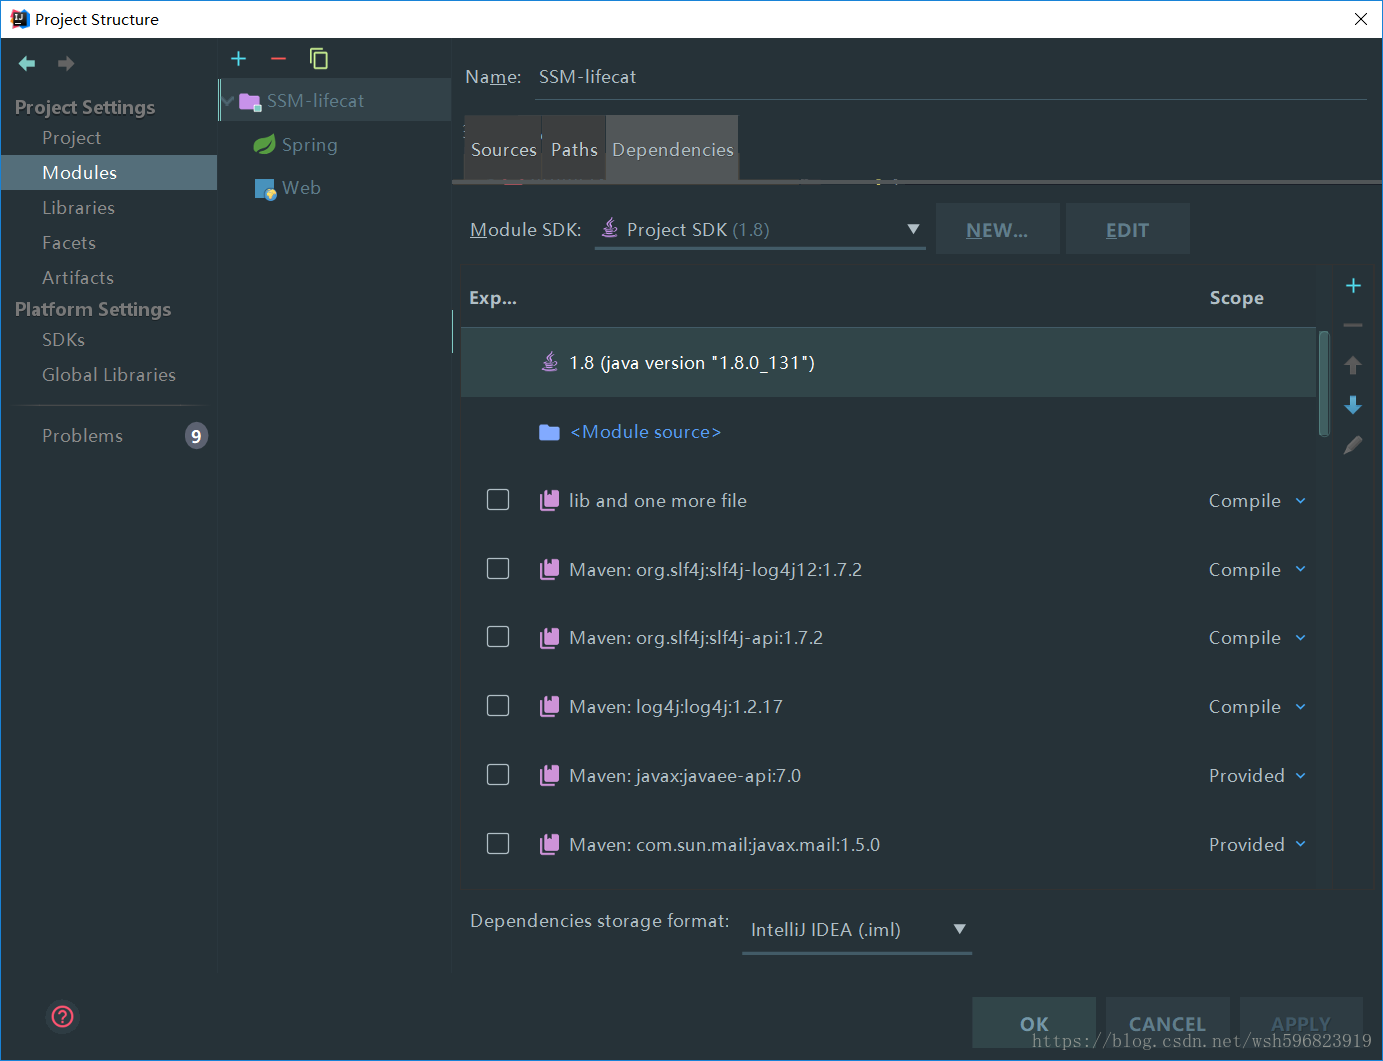
Task: Open scope dropdown for slf4j-log4j12
Action: coord(1257,570)
